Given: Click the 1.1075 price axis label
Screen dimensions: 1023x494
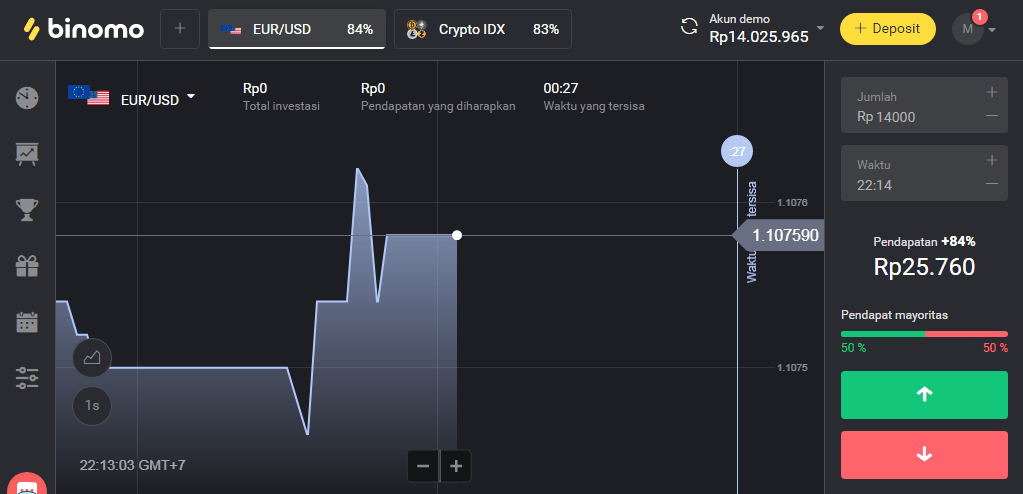Looking at the screenshot, I should (x=792, y=367).
